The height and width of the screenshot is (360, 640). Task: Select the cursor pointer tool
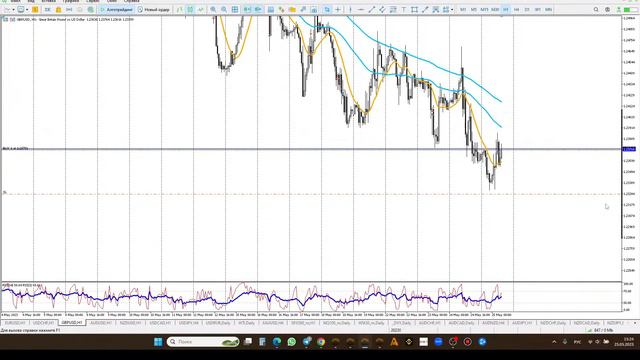[327, 9]
